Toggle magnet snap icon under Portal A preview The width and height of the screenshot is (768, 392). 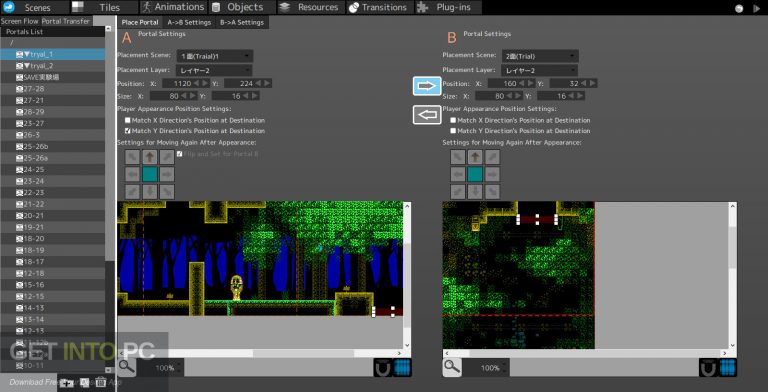383,368
